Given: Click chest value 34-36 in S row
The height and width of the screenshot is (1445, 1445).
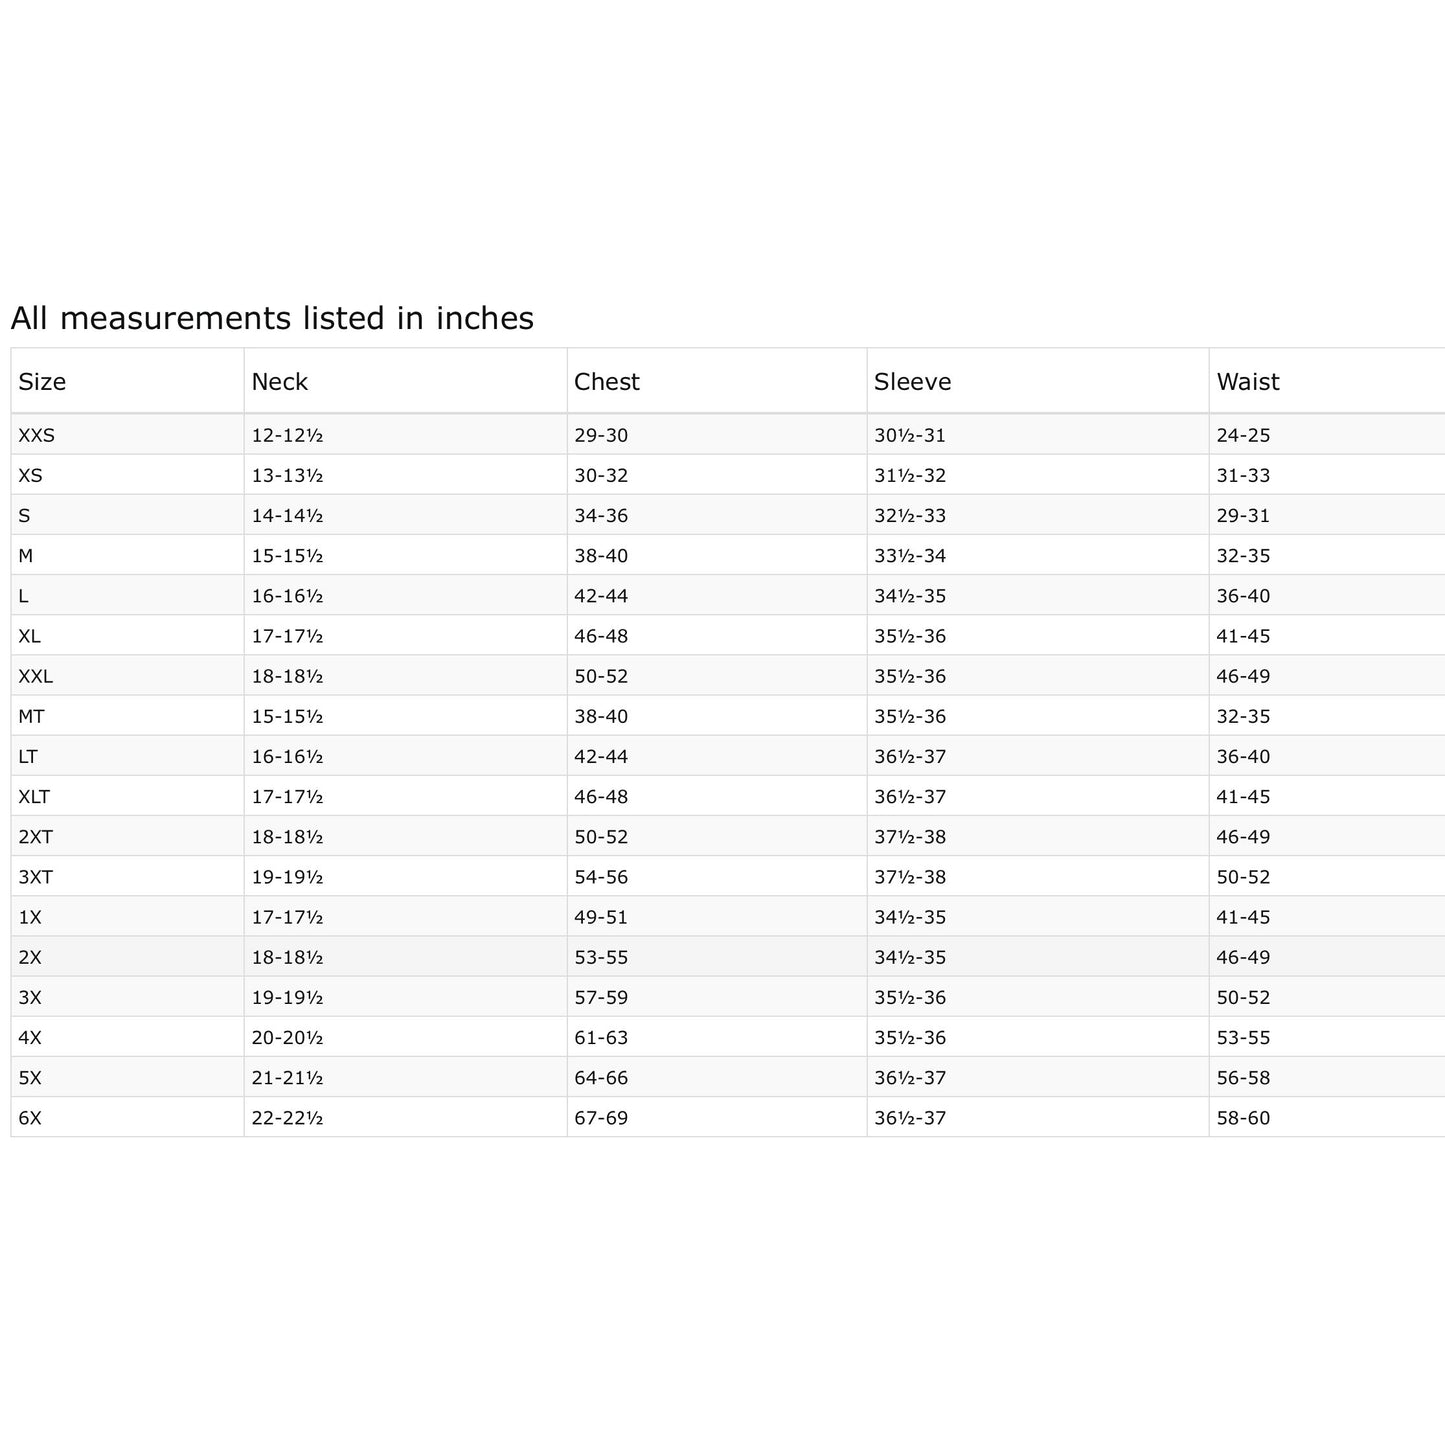Looking at the screenshot, I should (601, 516).
